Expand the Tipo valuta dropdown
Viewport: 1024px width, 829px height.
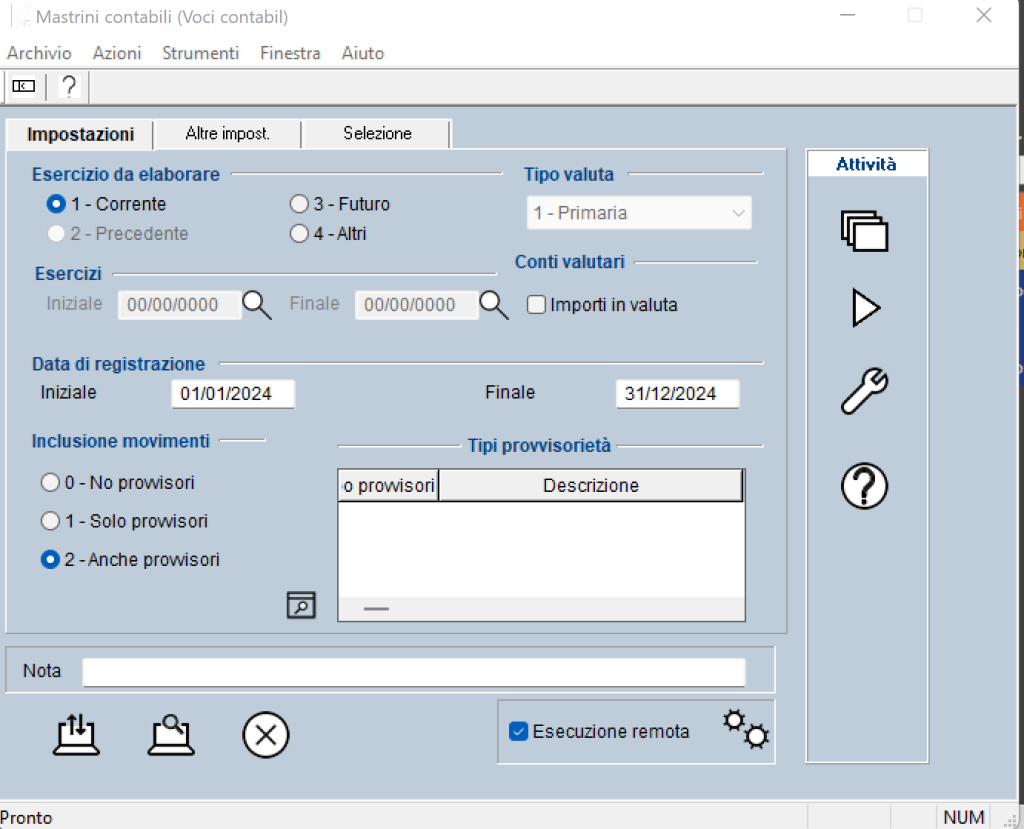[x=639, y=213]
